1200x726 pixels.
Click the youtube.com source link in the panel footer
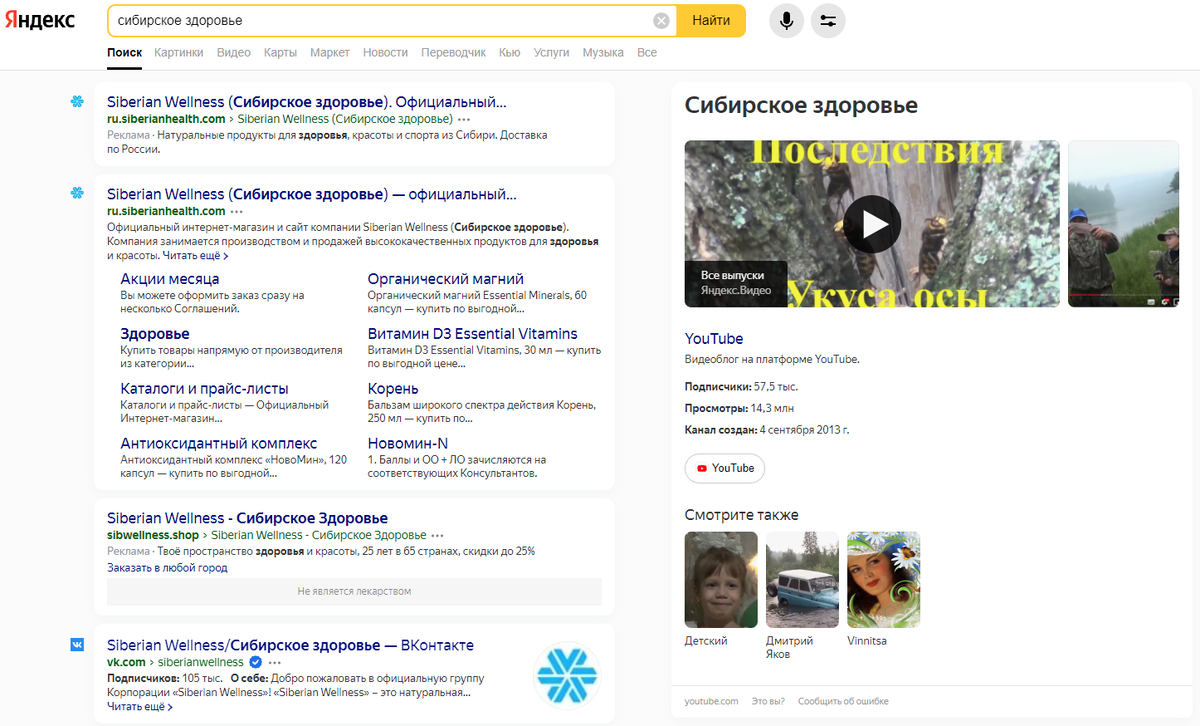point(711,701)
